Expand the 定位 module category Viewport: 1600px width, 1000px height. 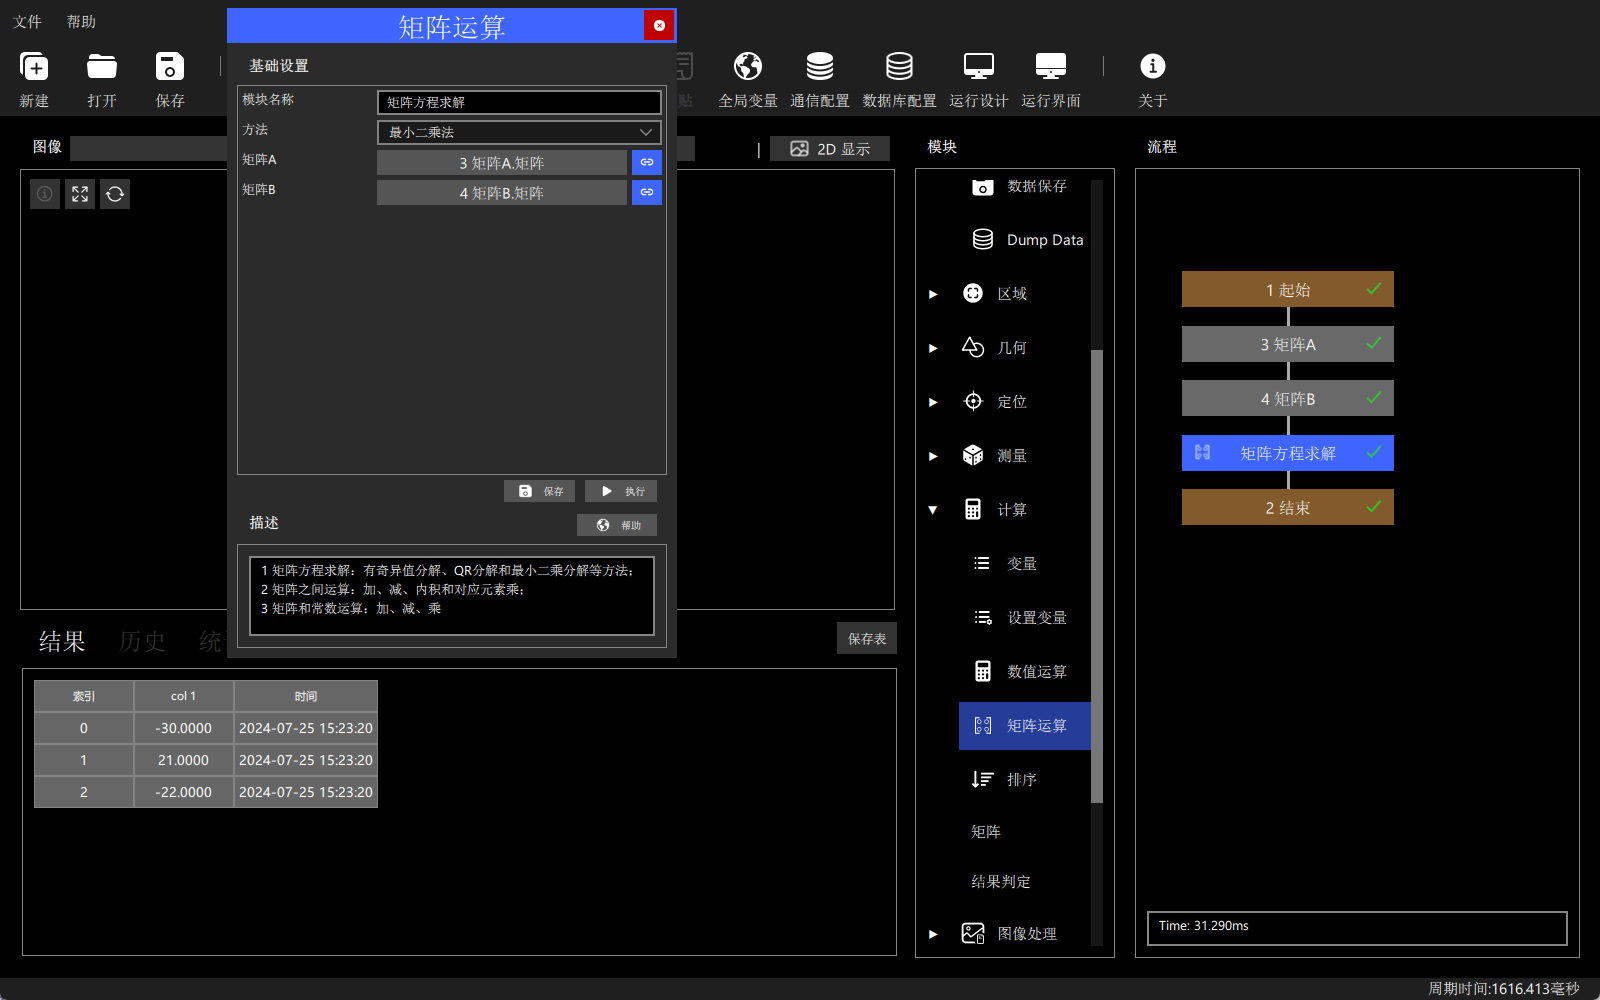(x=933, y=402)
